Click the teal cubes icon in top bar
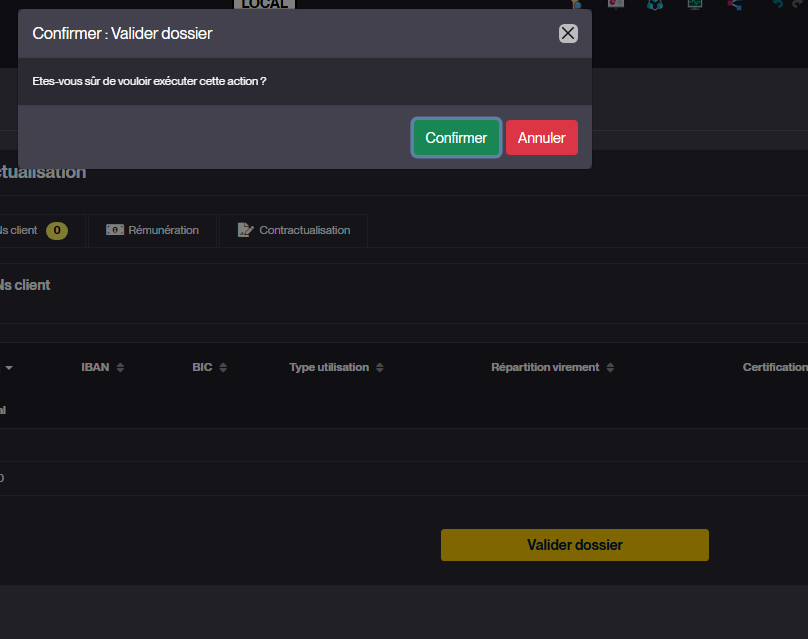The width and height of the screenshot is (808, 639). (x=654, y=4)
